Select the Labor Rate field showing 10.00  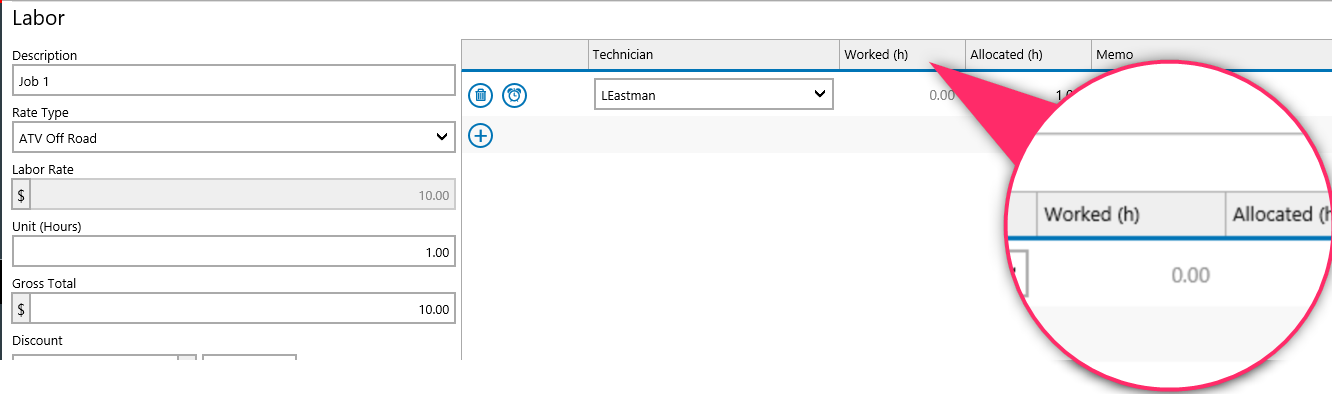click(x=243, y=195)
